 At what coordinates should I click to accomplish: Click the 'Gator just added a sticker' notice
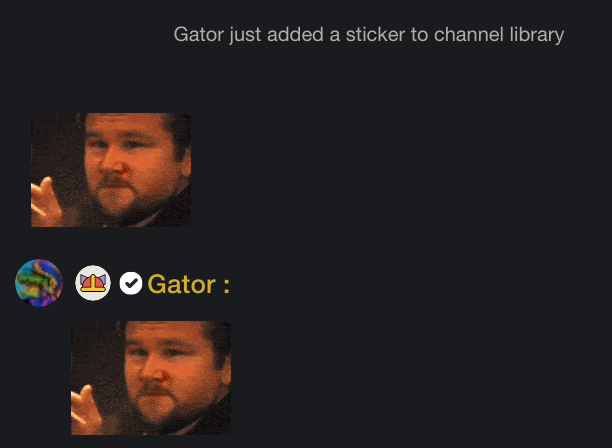click(369, 35)
